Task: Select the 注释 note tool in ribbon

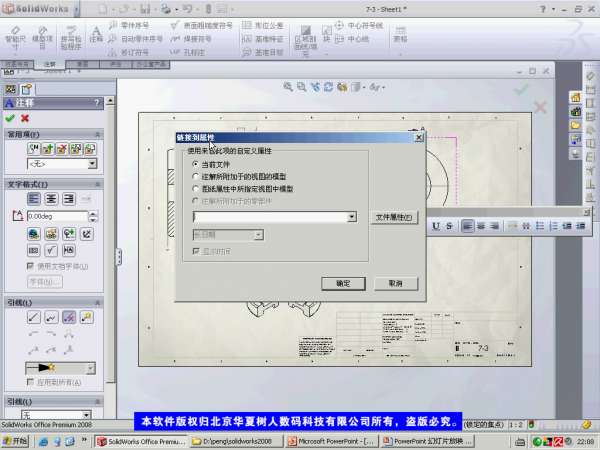Action: coord(96,34)
